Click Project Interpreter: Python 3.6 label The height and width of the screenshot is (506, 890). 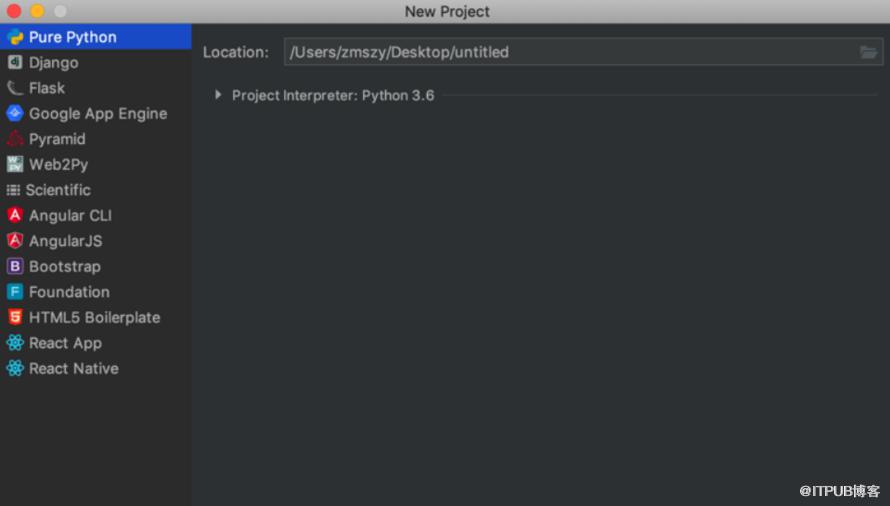point(333,95)
